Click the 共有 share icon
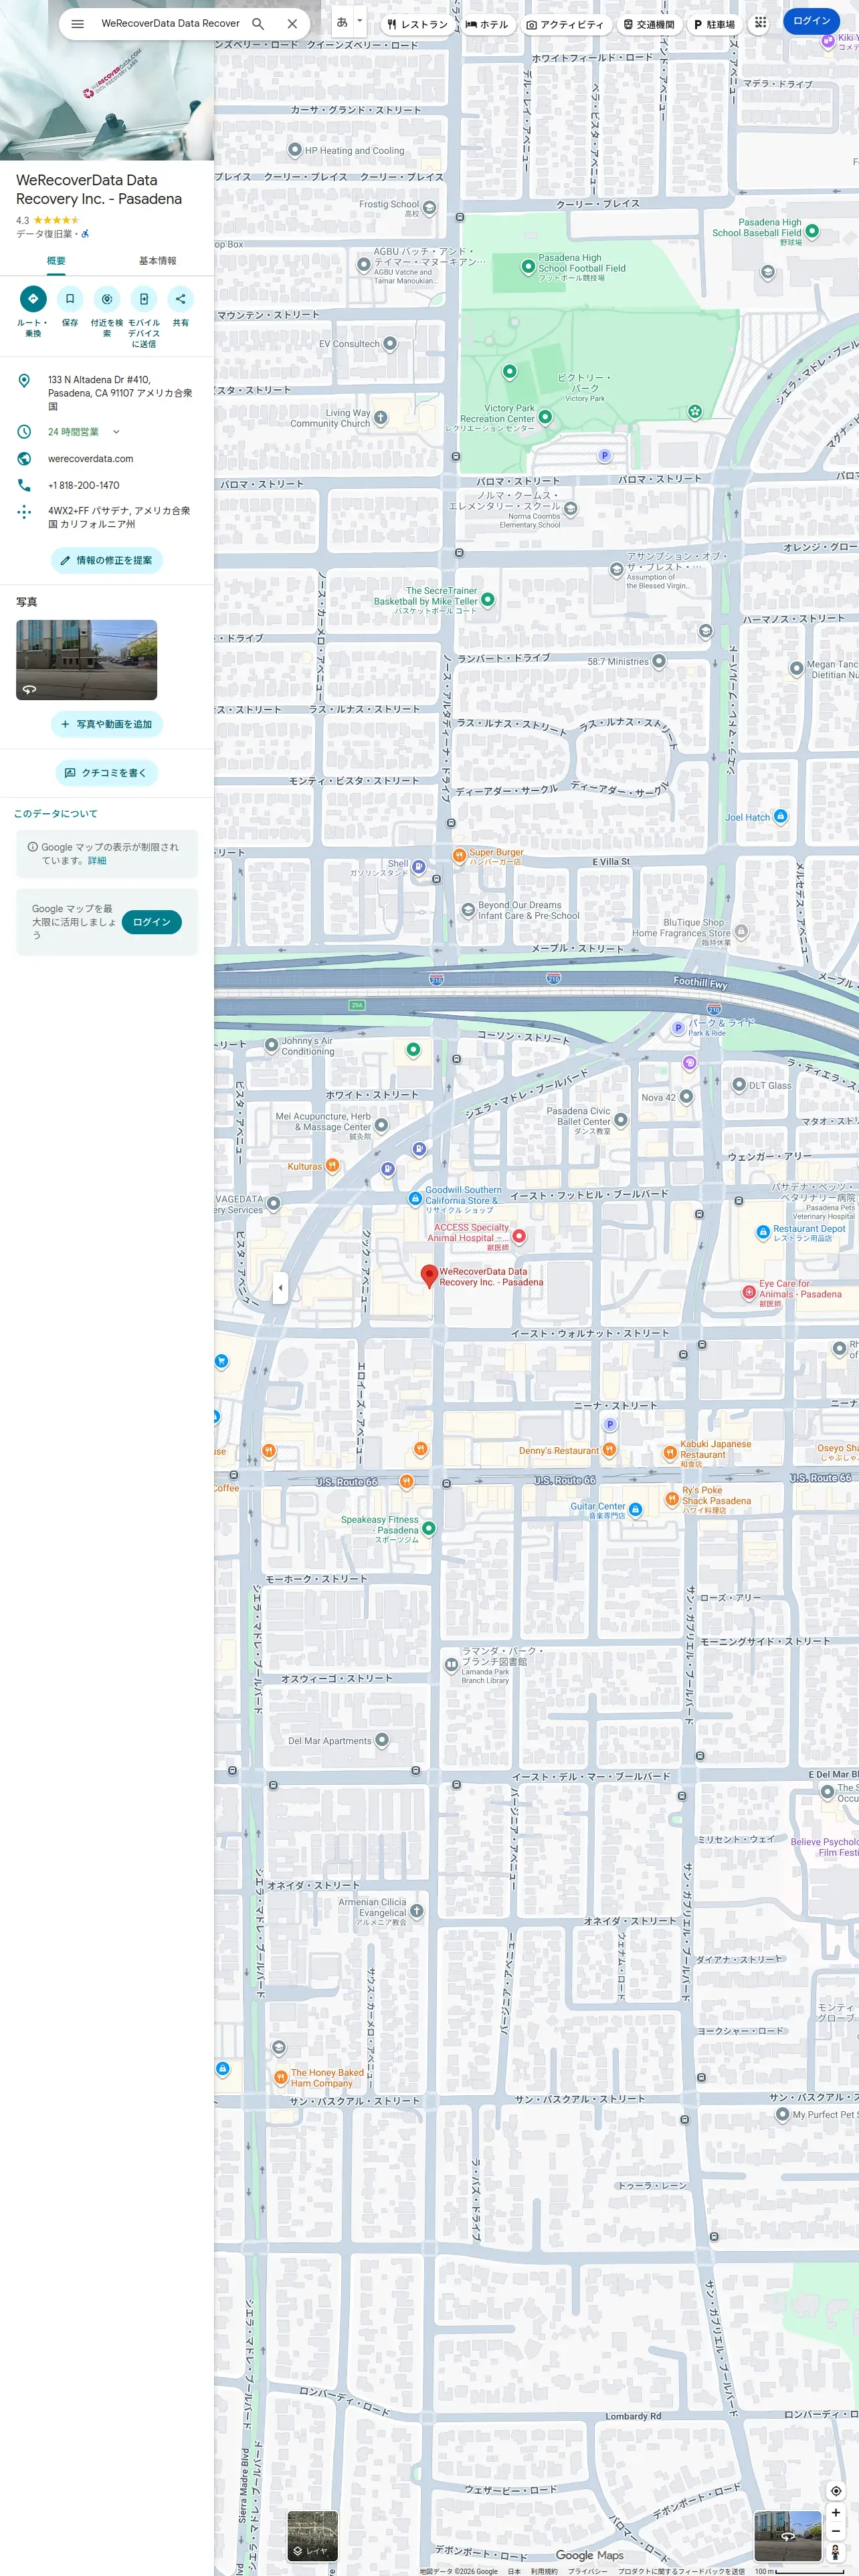The width and height of the screenshot is (859, 2576). (181, 299)
